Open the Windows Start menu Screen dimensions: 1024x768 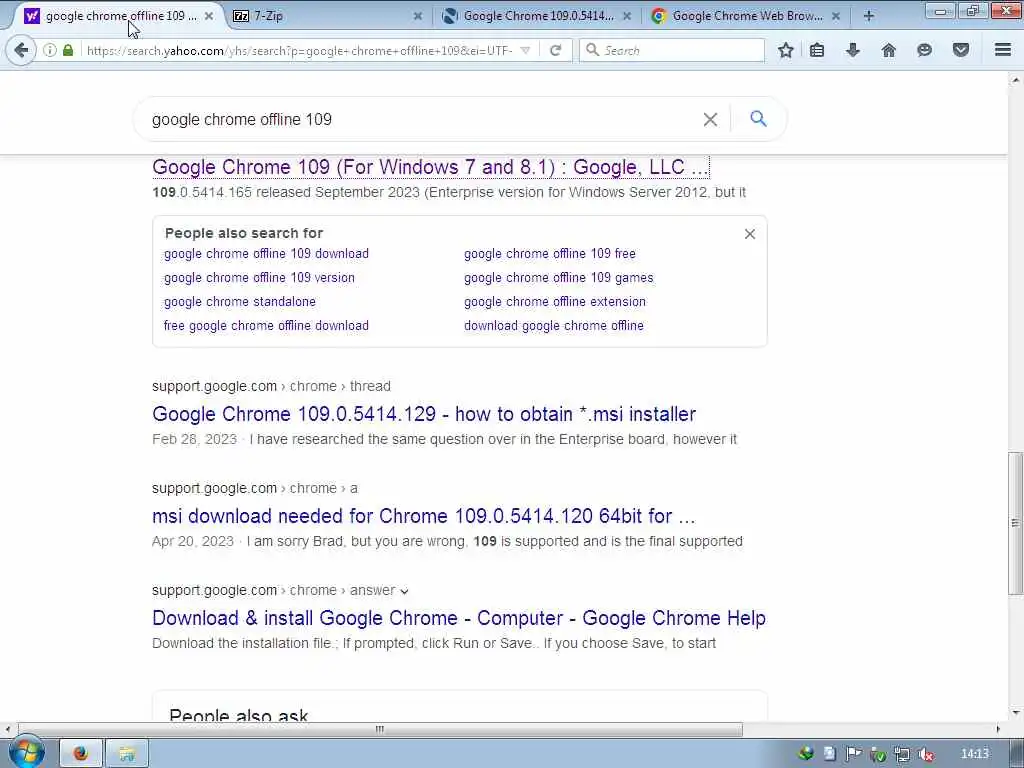point(26,753)
